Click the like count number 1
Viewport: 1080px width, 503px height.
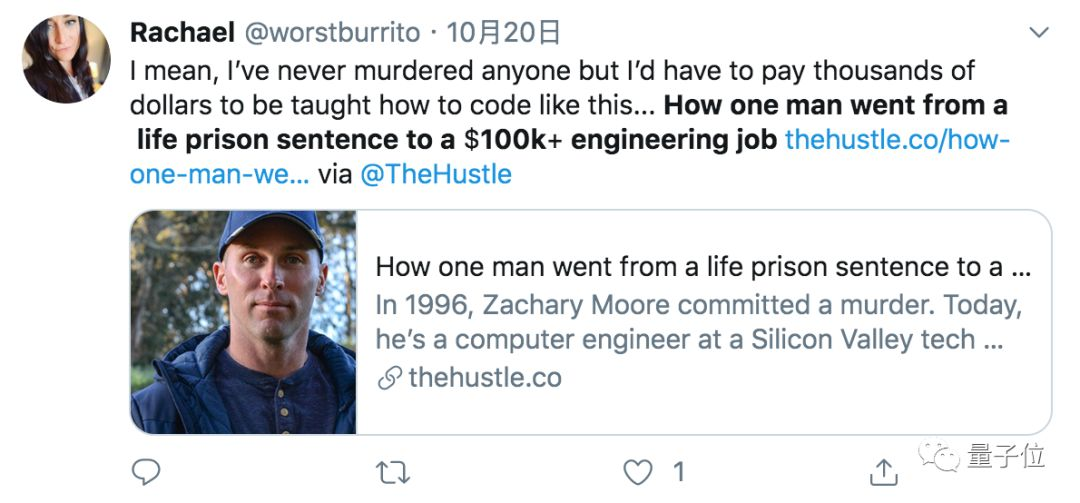(x=678, y=472)
